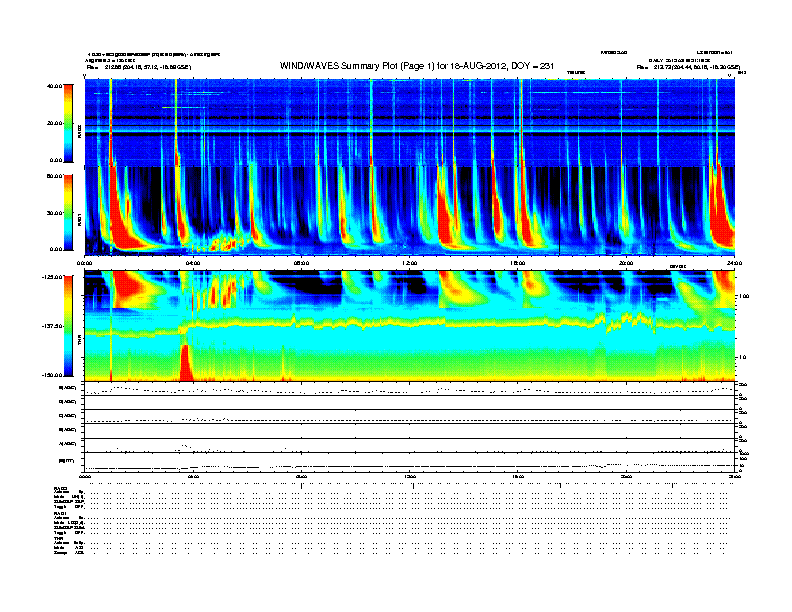
Task: Select the 20.00 label on RAD2 color scale
Action: [x=54, y=123]
